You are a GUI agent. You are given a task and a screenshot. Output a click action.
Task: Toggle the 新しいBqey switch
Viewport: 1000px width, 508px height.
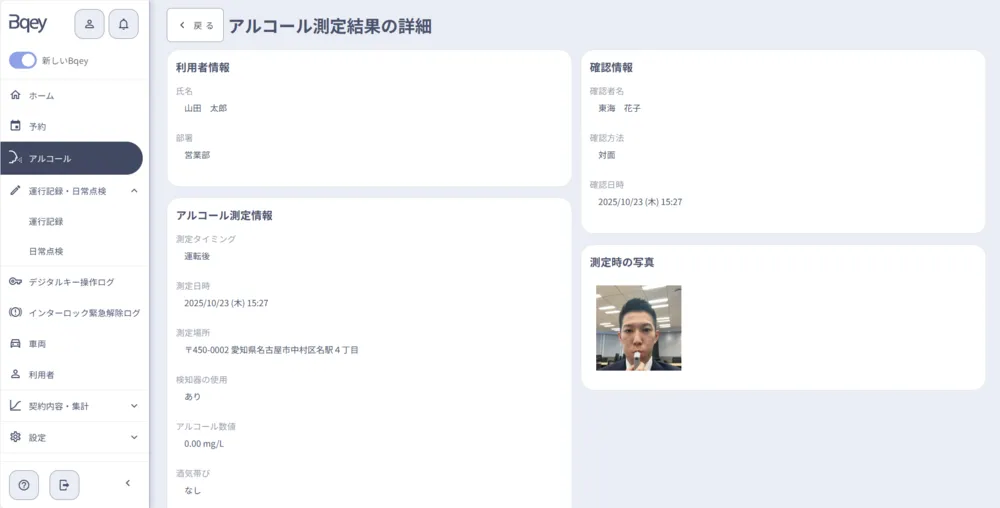tap(23, 61)
